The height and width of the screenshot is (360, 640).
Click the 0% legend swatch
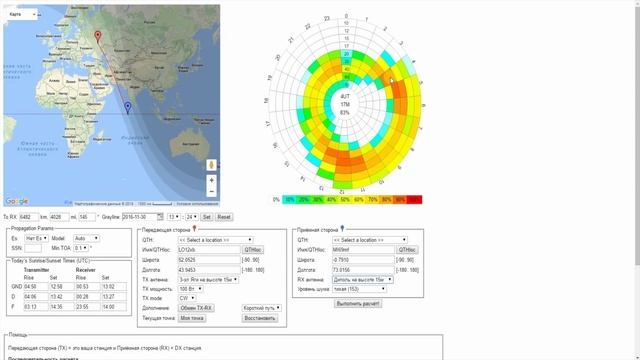pyautogui.click(x=276, y=200)
